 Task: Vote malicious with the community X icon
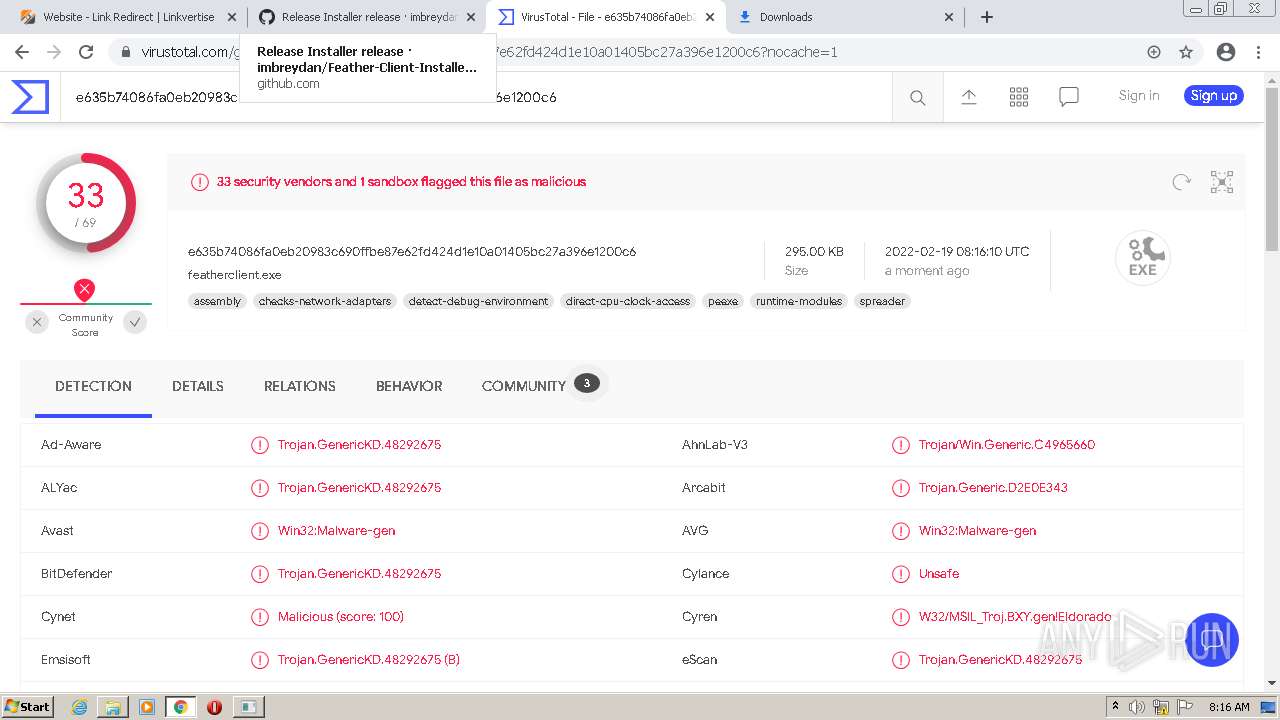click(x=37, y=322)
